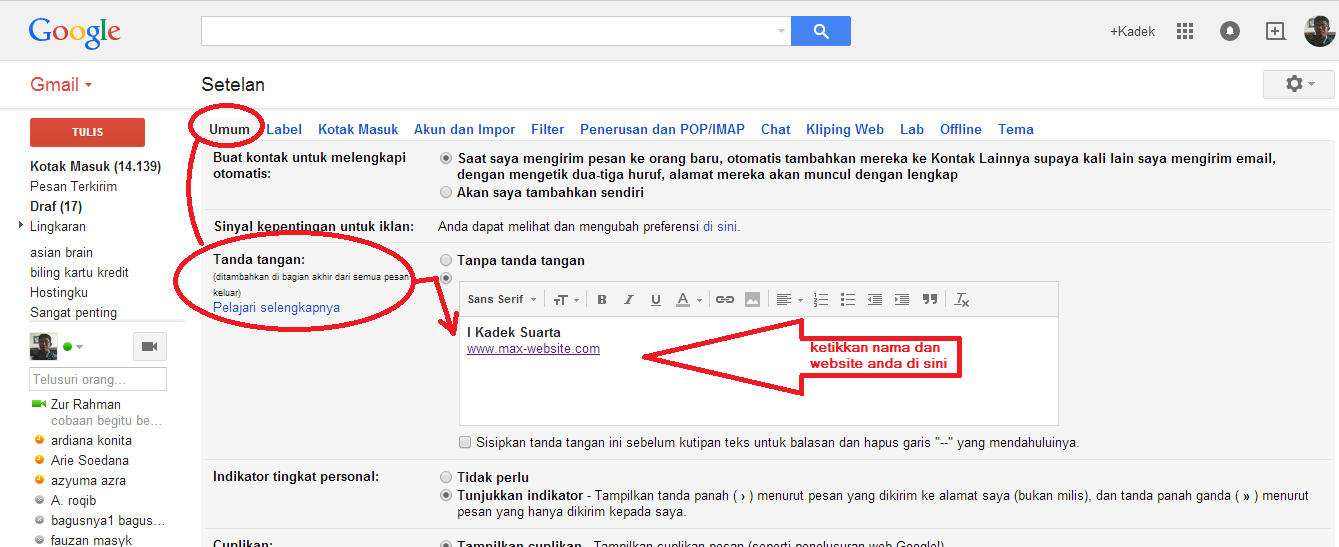Click your chat profile picture

coord(43,346)
